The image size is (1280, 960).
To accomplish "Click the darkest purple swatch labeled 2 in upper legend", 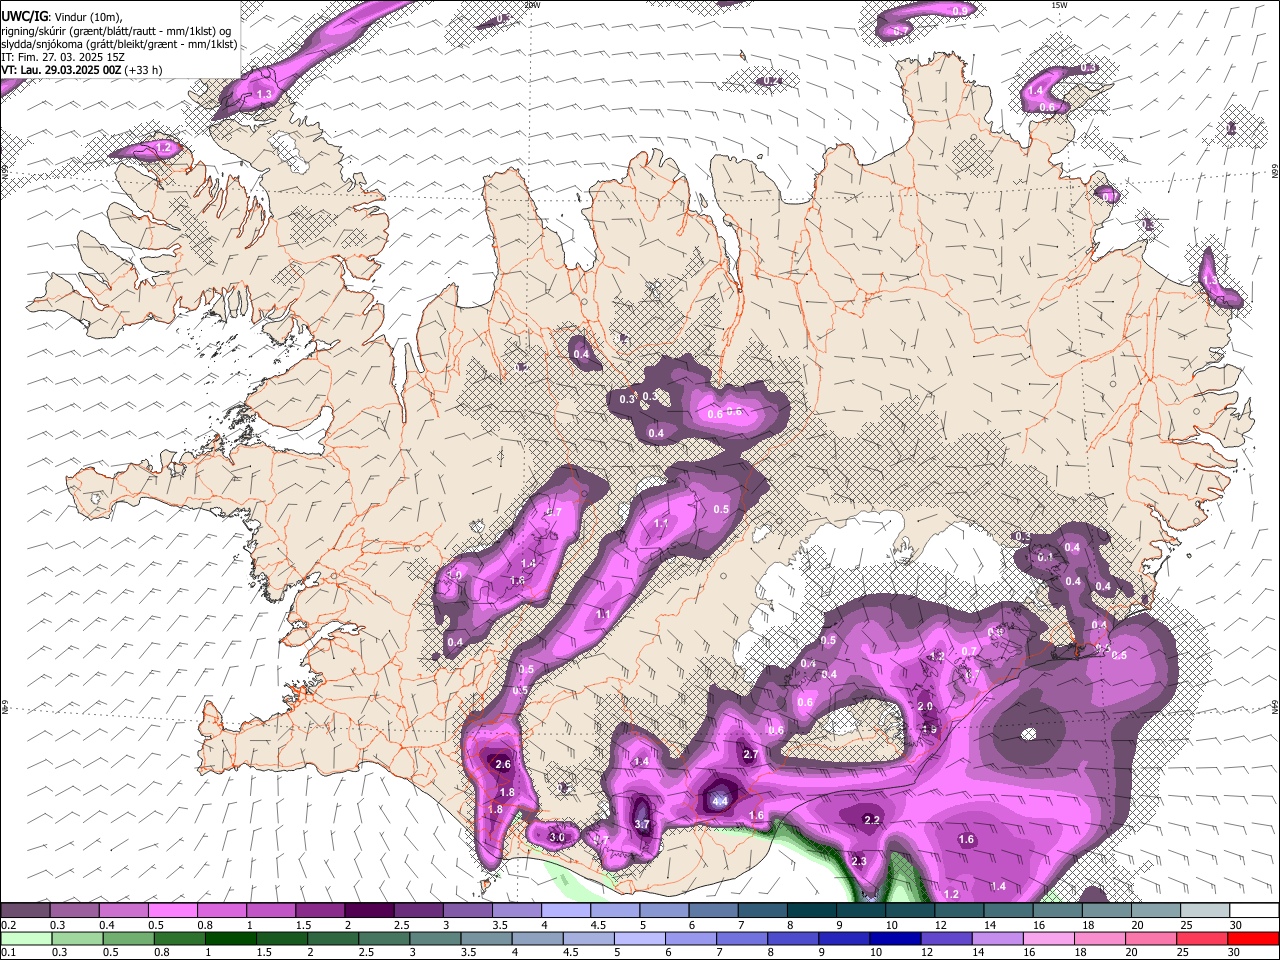I will point(369,911).
